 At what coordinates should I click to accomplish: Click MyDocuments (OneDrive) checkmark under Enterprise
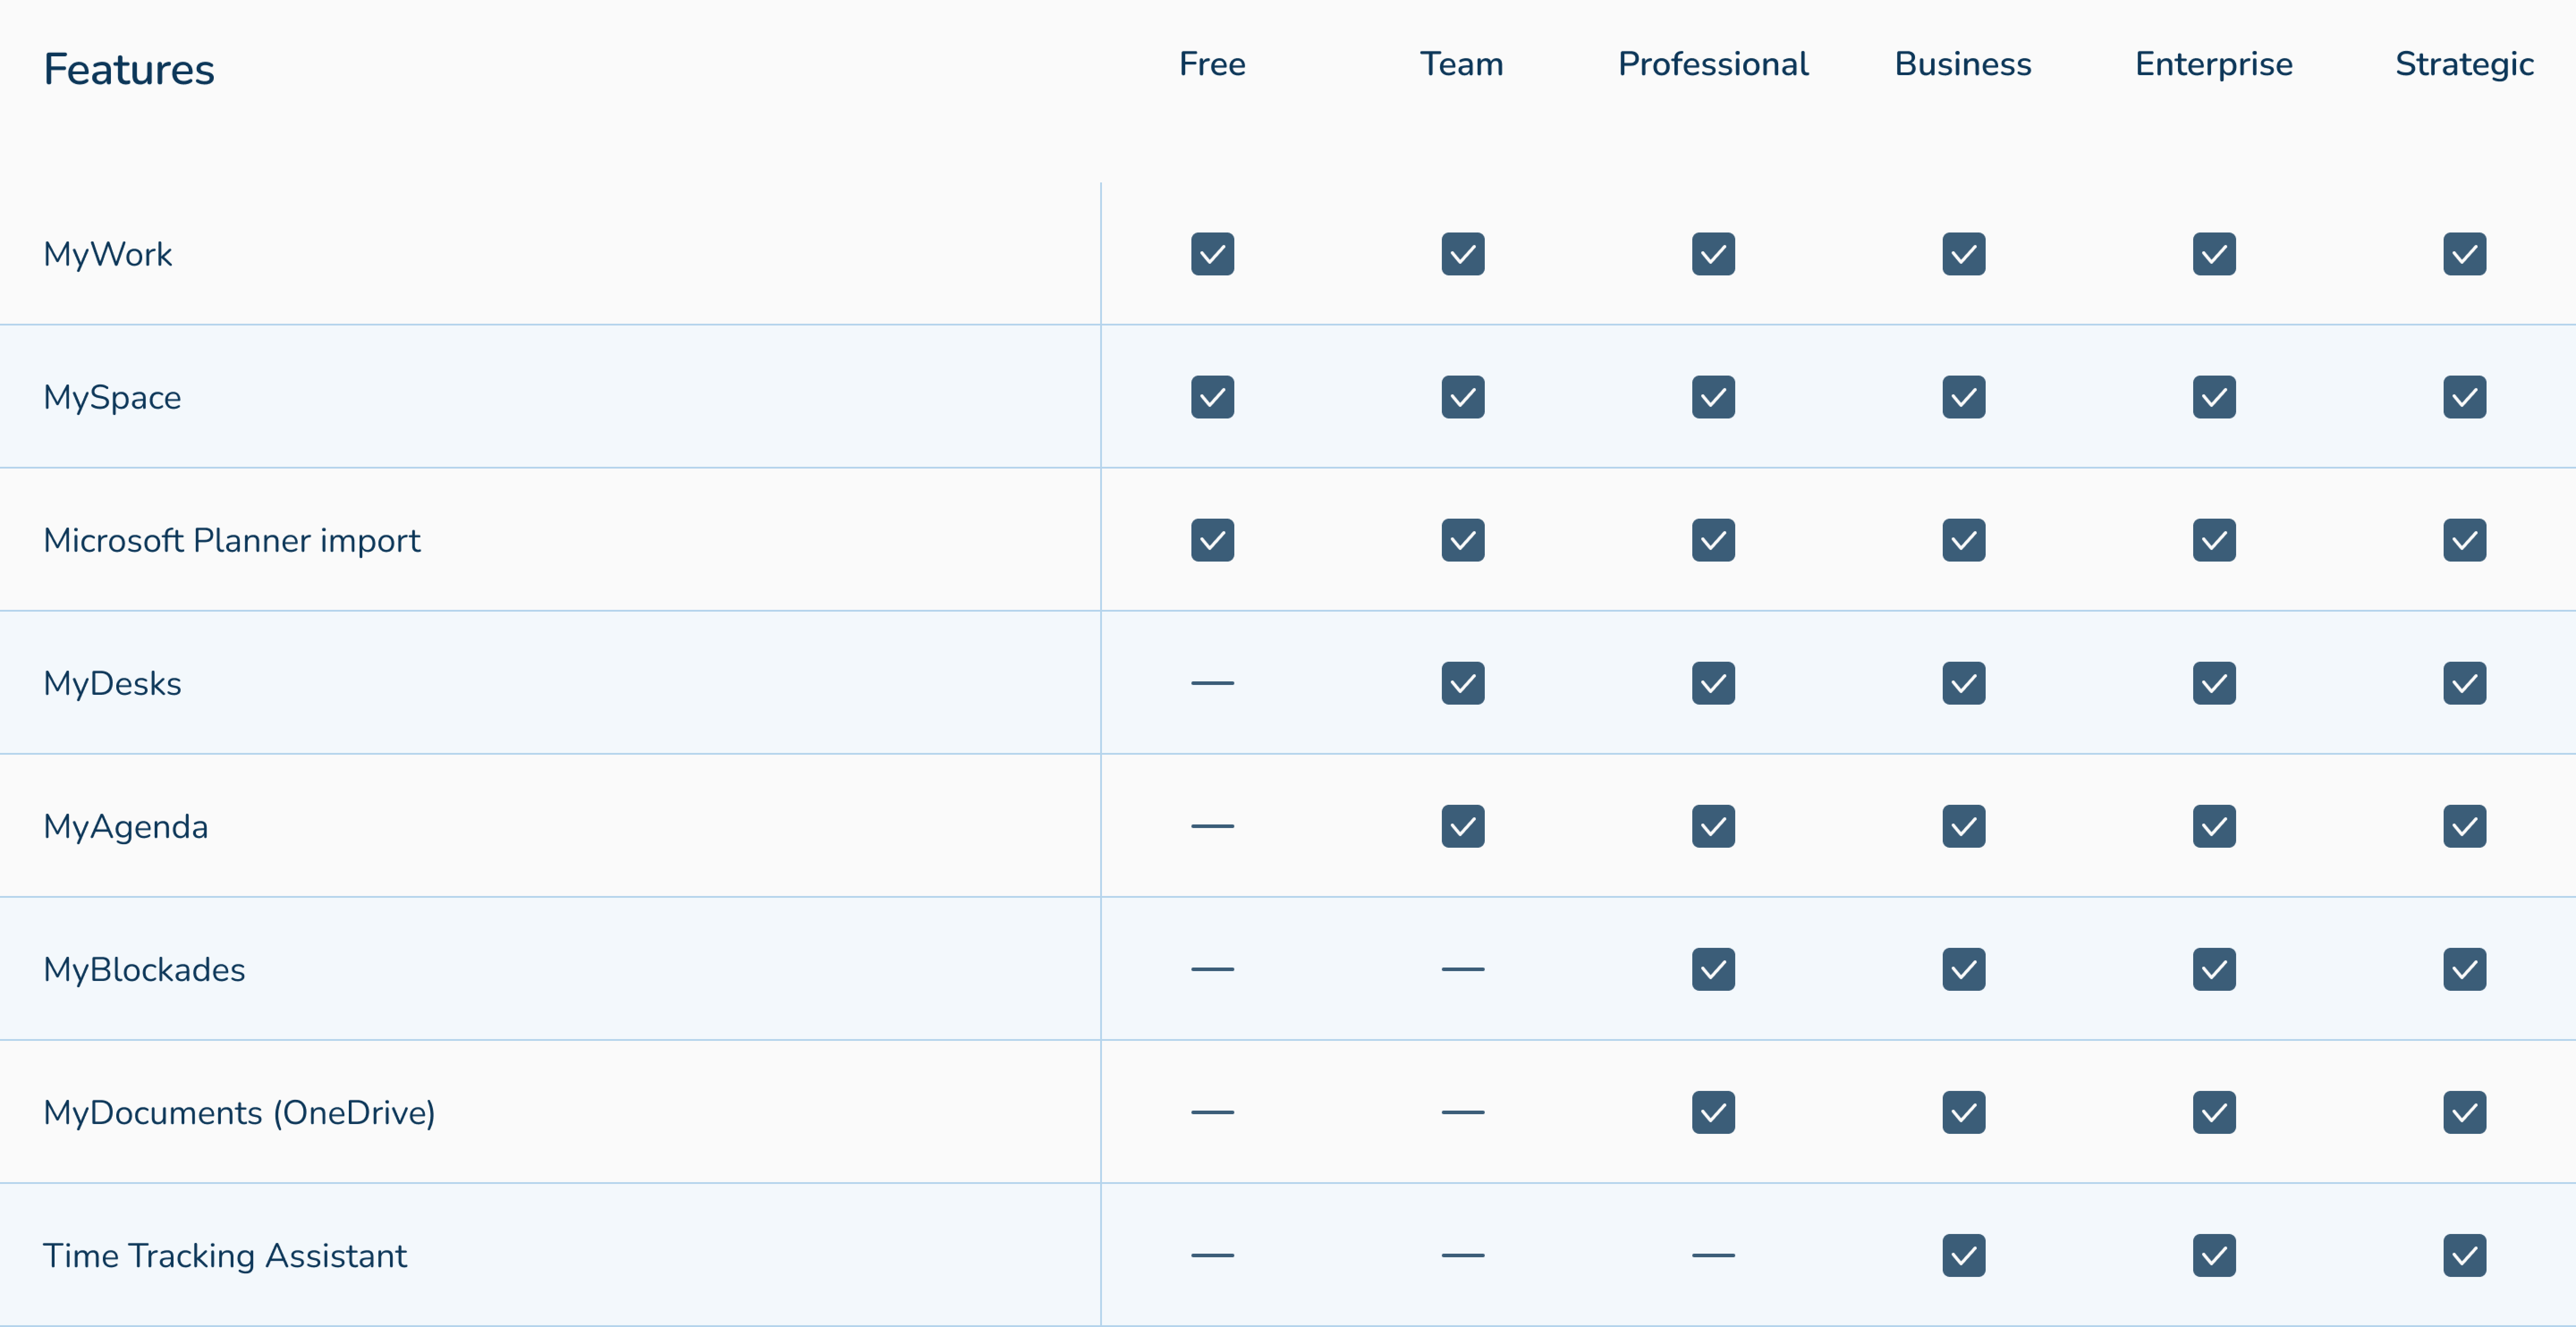pyautogui.click(x=2214, y=1112)
